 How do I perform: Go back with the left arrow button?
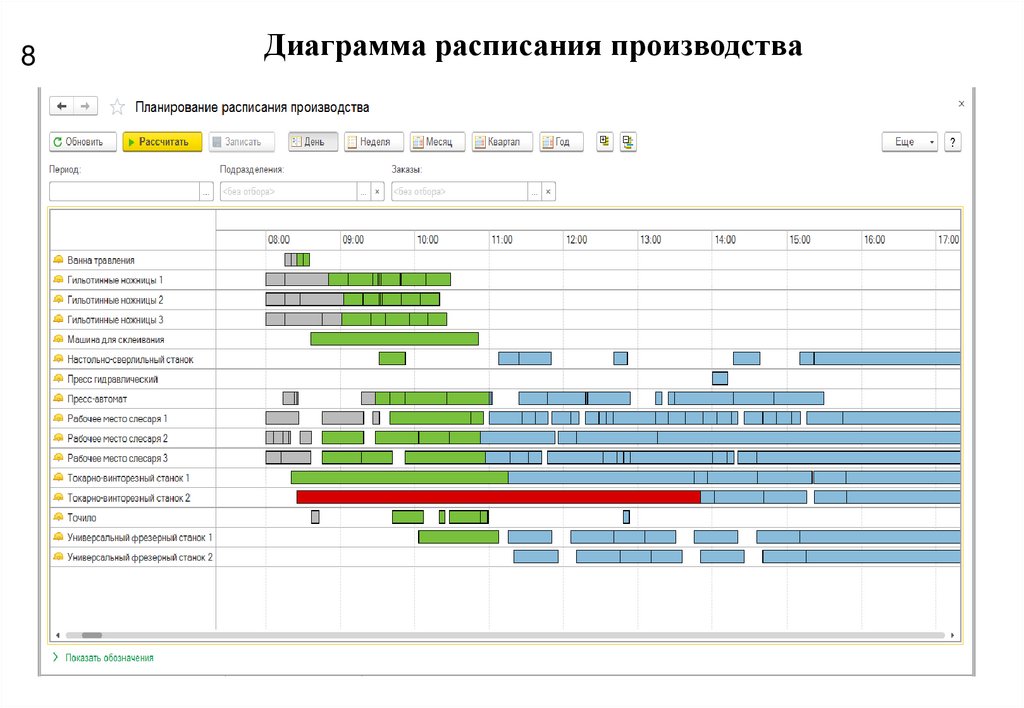(x=61, y=106)
